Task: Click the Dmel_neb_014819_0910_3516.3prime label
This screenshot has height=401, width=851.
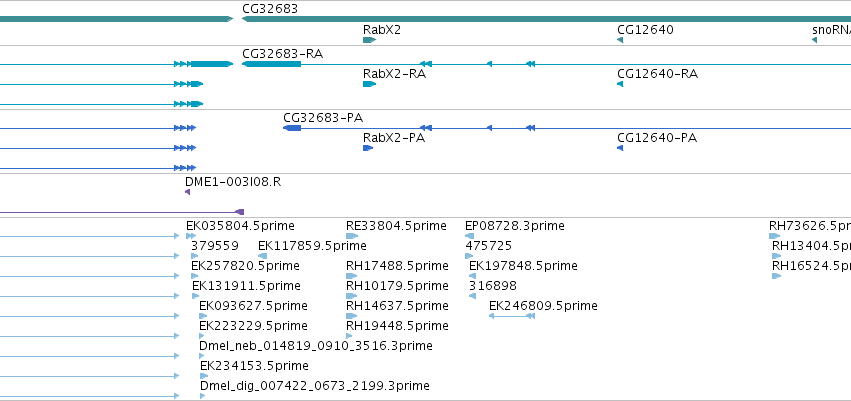Action: (316, 346)
